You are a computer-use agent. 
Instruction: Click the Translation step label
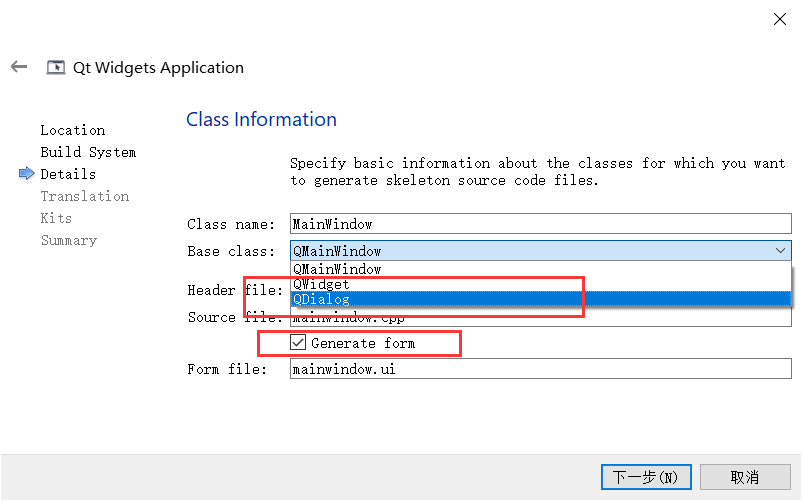click(84, 196)
